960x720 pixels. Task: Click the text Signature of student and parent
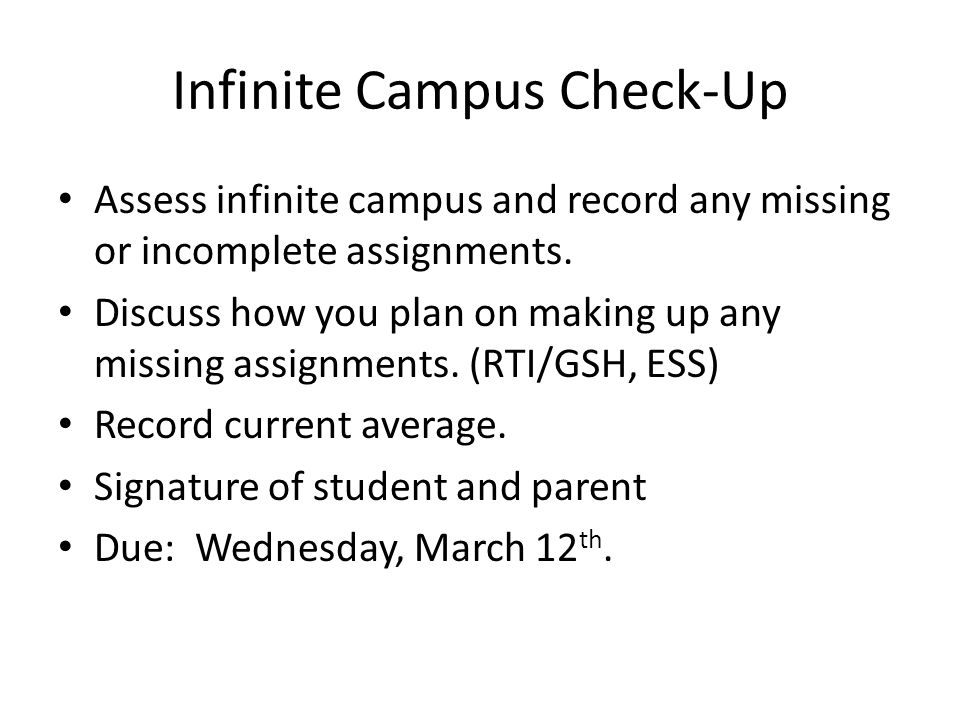click(x=370, y=489)
